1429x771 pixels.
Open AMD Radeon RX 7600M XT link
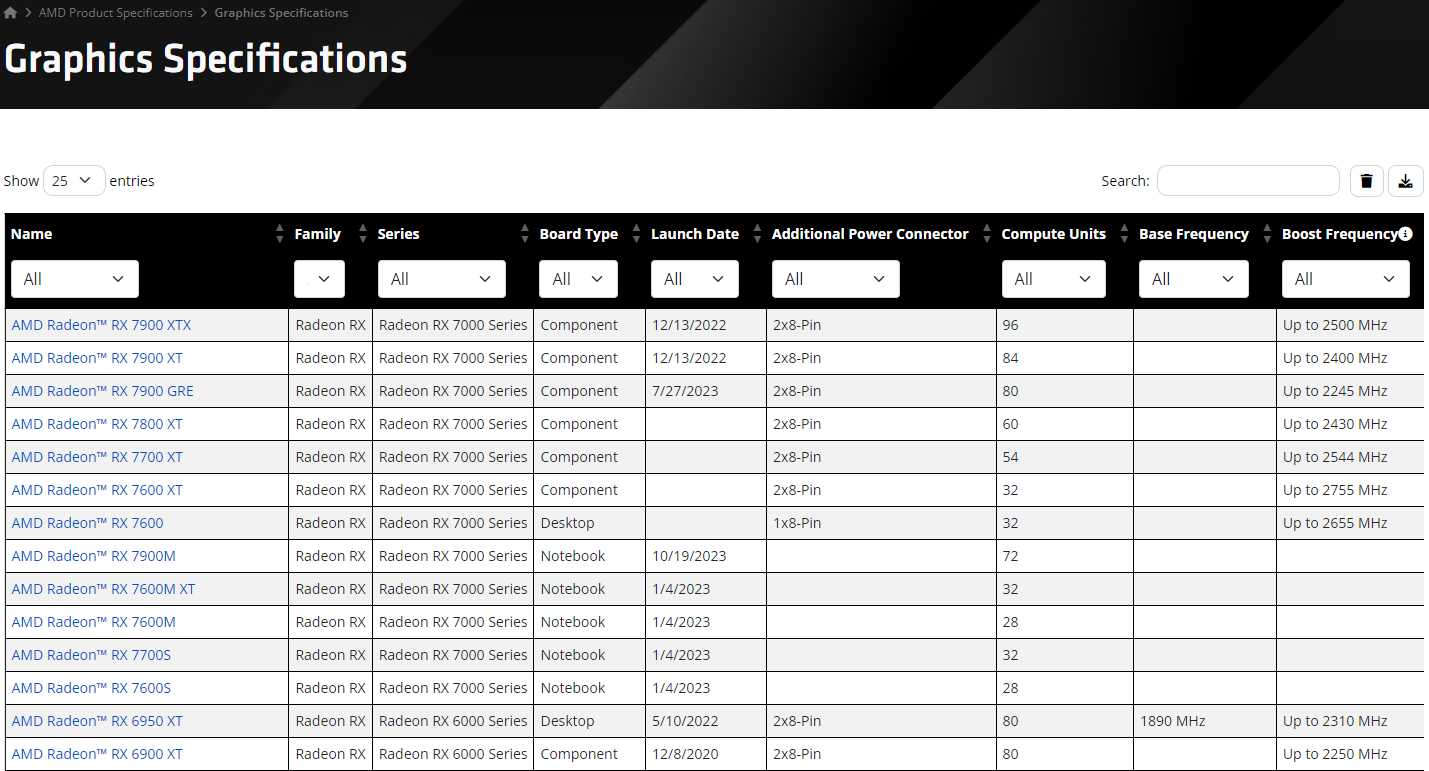104,589
